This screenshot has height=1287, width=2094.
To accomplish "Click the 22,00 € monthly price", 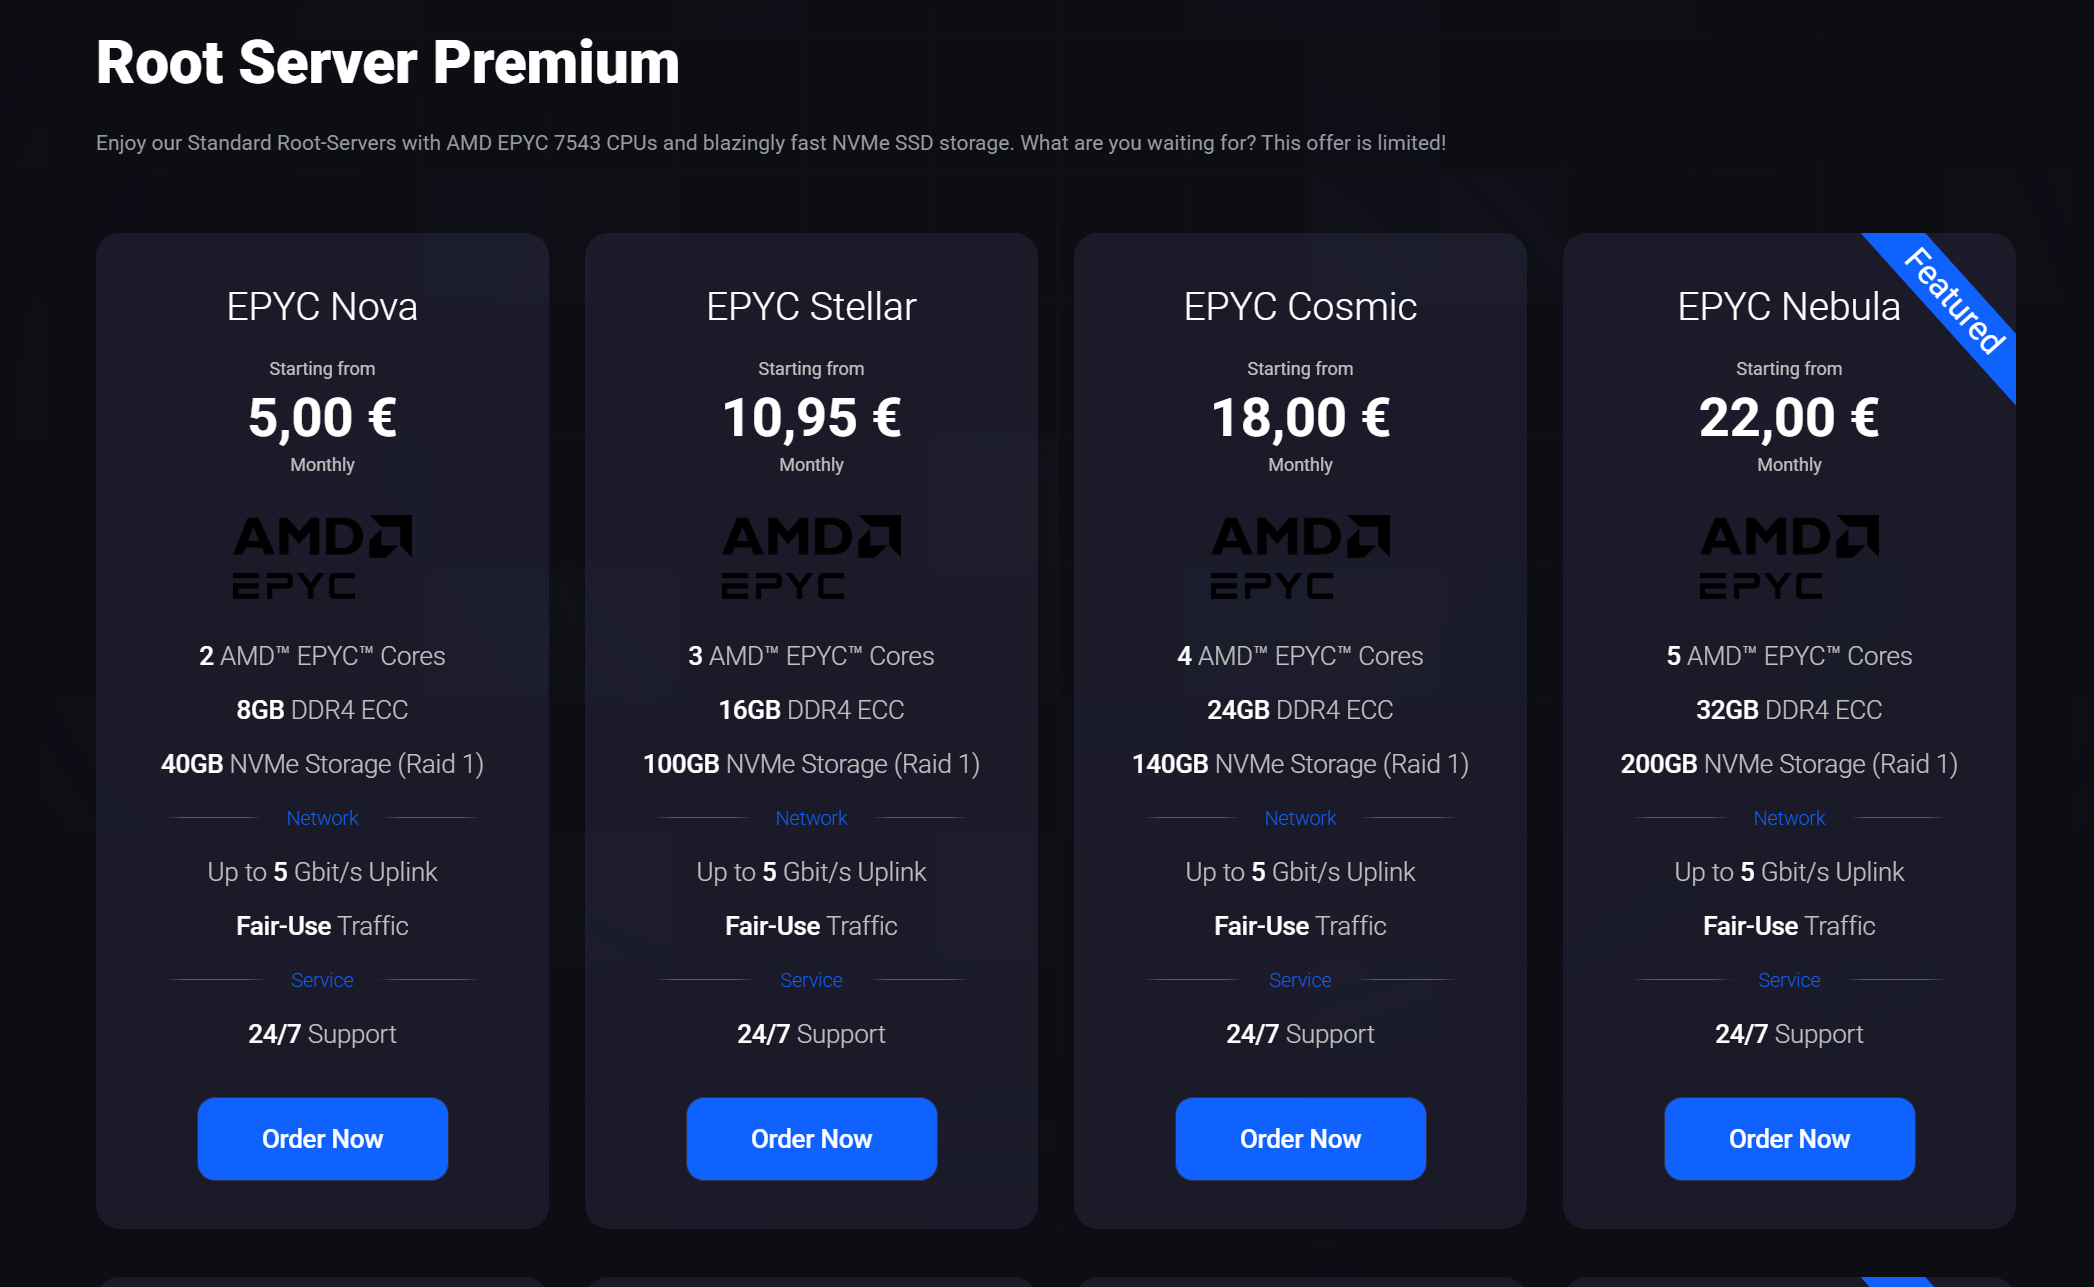I will coord(1789,418).
